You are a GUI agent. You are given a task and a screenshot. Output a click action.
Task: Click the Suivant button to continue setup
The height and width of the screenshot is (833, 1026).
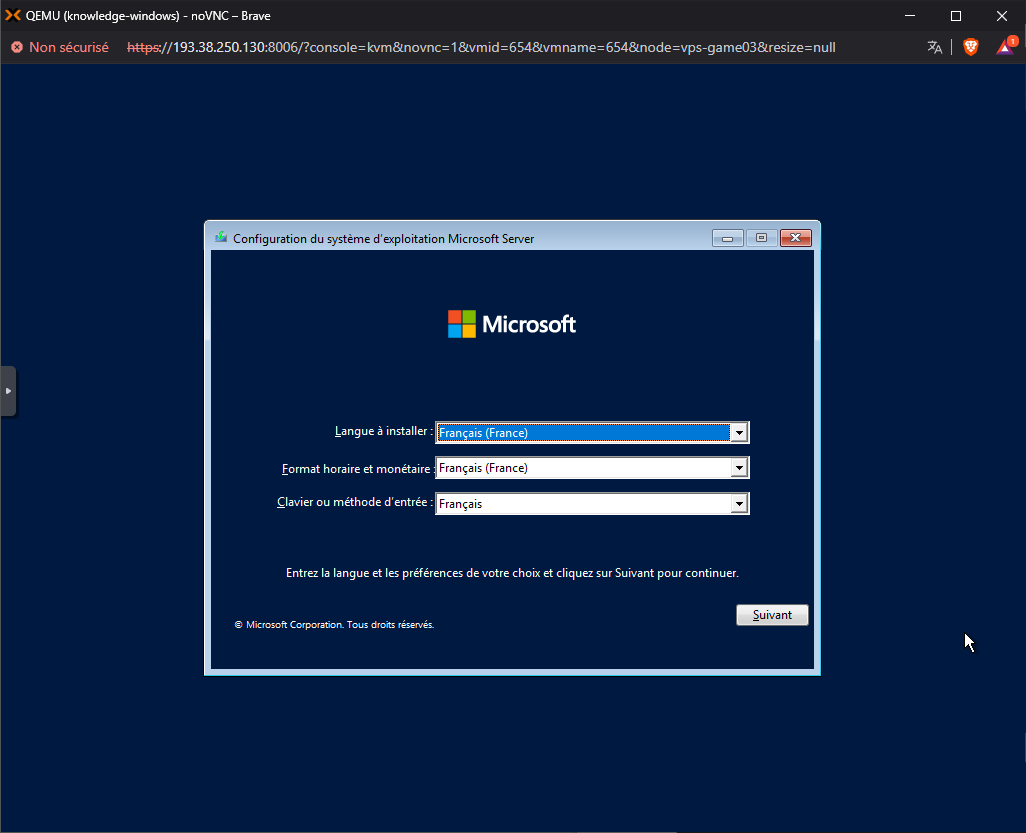[x=772, y=615]
